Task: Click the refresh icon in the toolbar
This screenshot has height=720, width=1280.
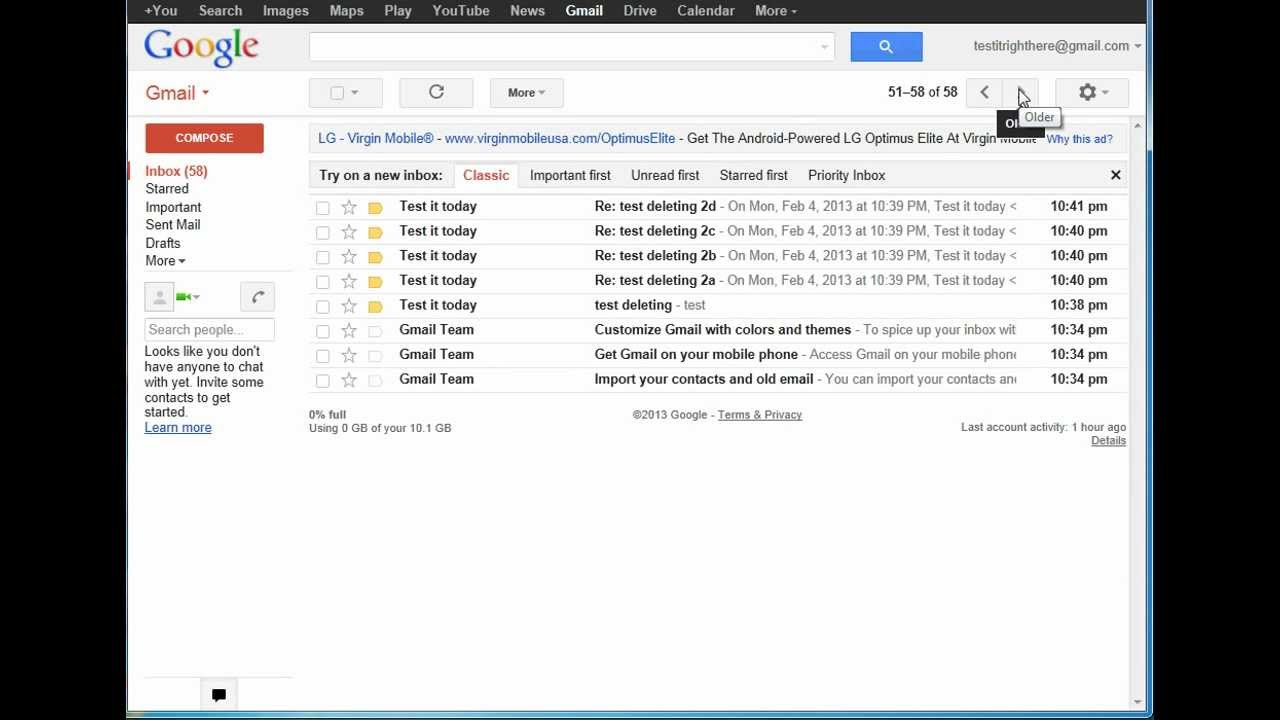Action: [436, 92]
